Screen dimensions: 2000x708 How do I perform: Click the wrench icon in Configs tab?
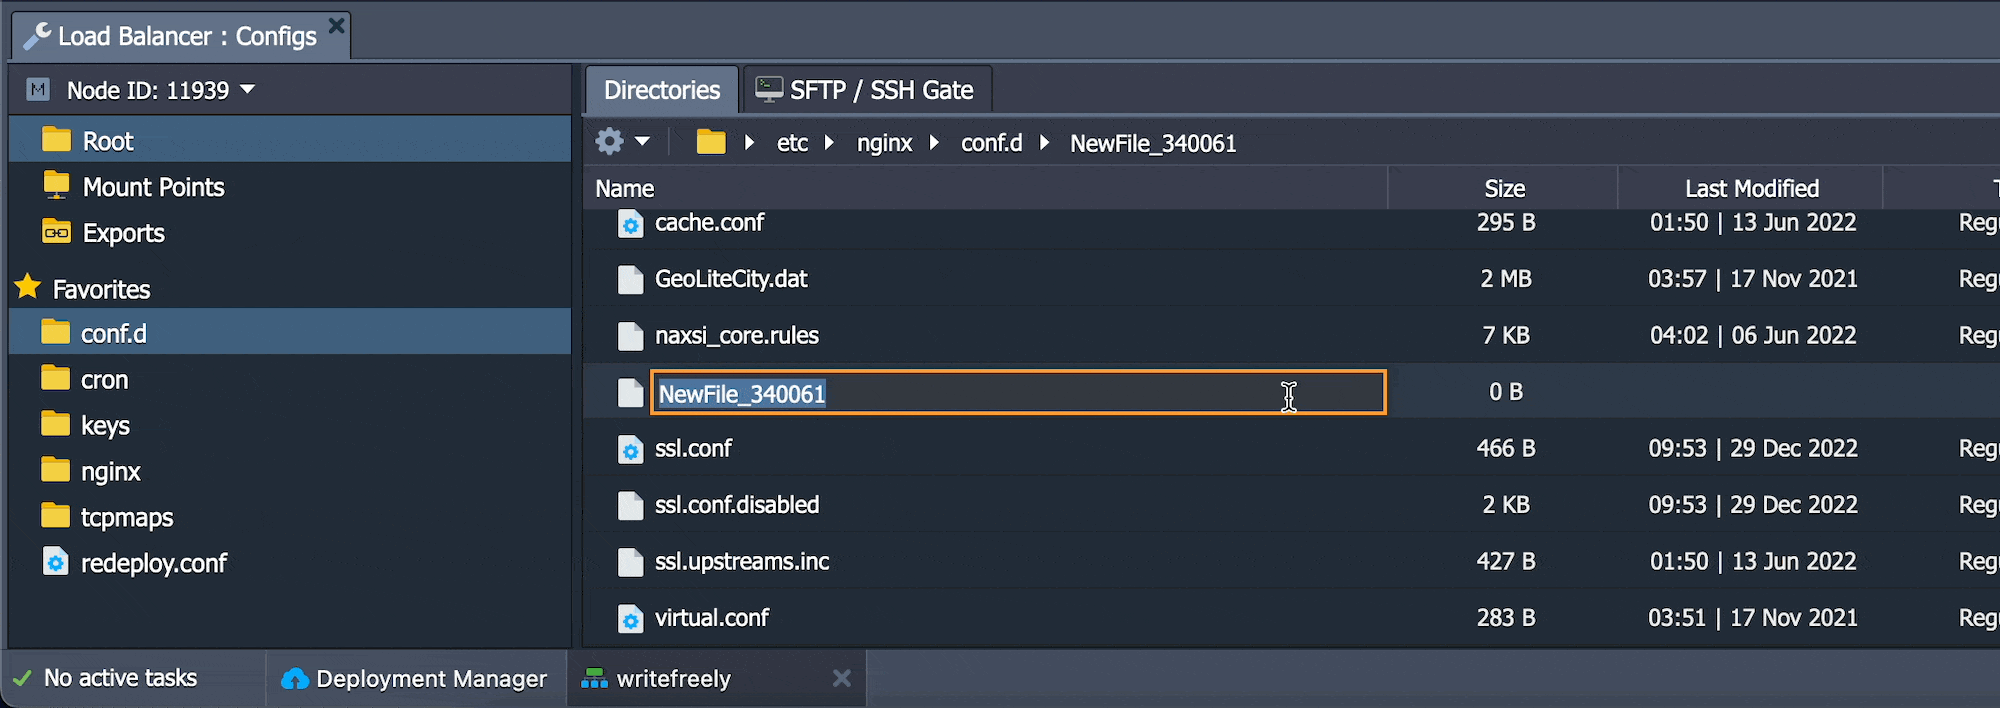point(37,36)
